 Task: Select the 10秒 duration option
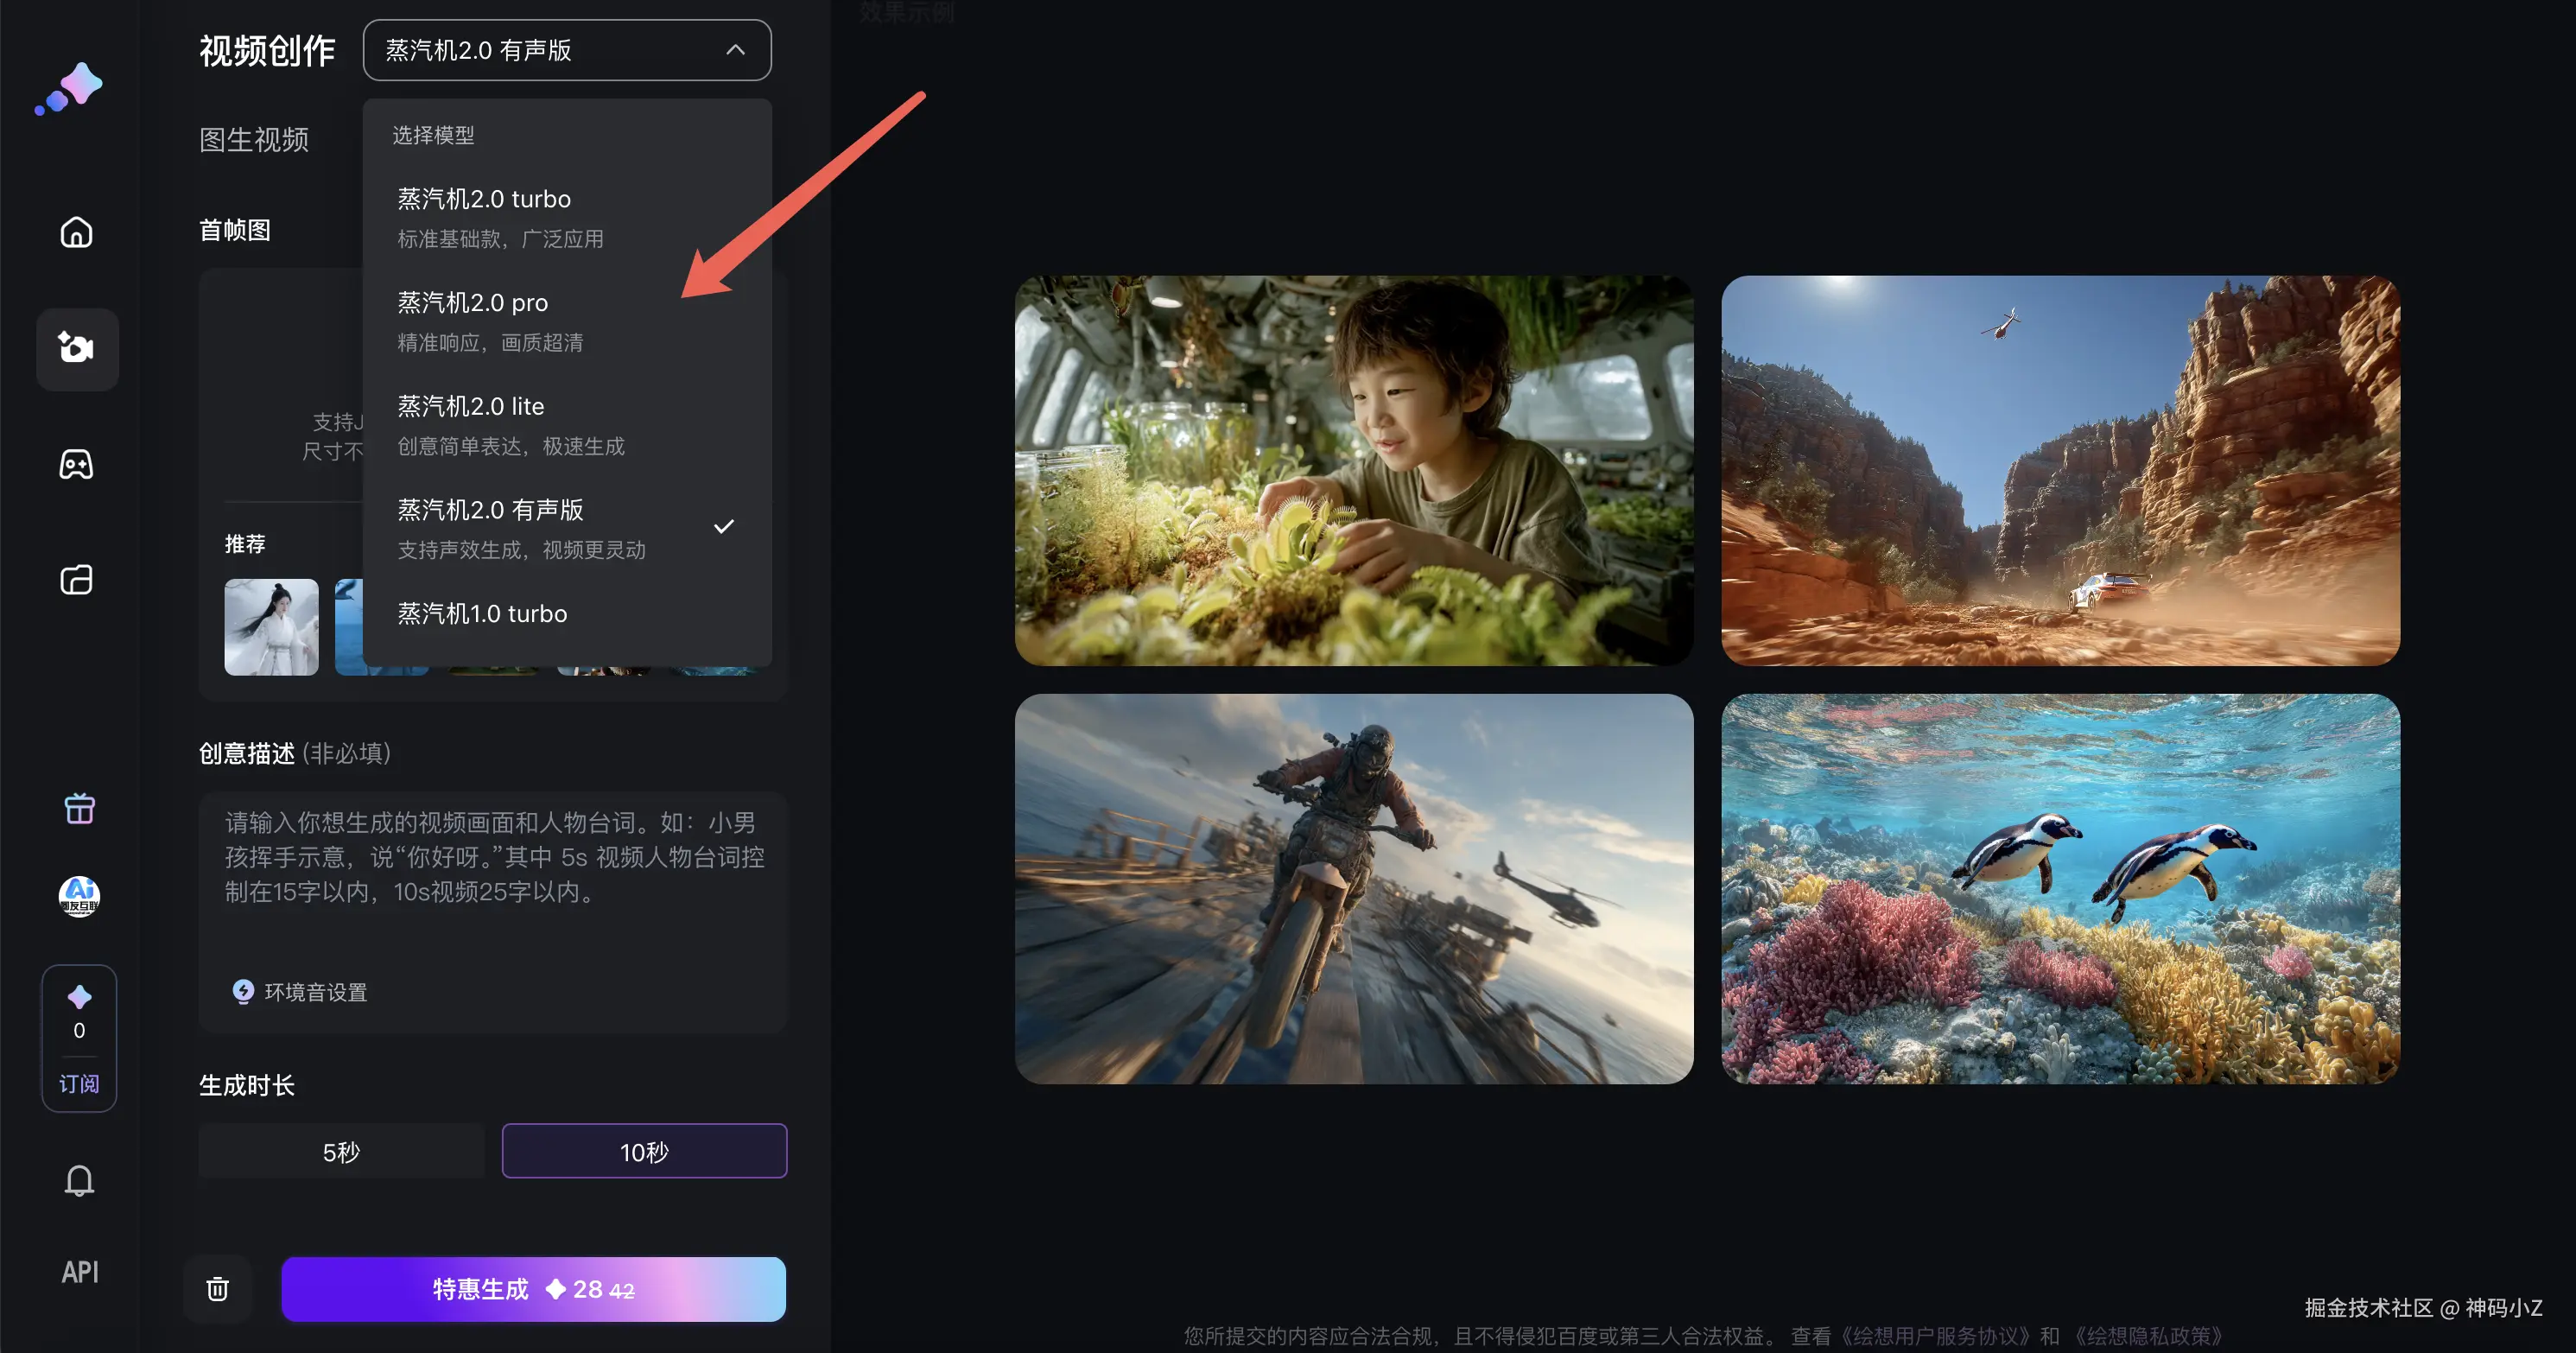click(644, 1152)
